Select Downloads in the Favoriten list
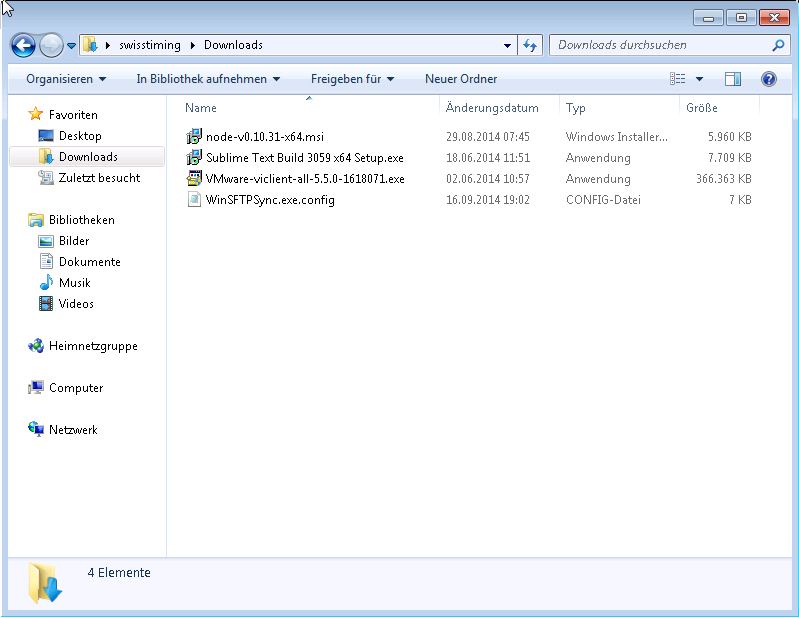This screenshot has height=618, width=799. point(88,157)
